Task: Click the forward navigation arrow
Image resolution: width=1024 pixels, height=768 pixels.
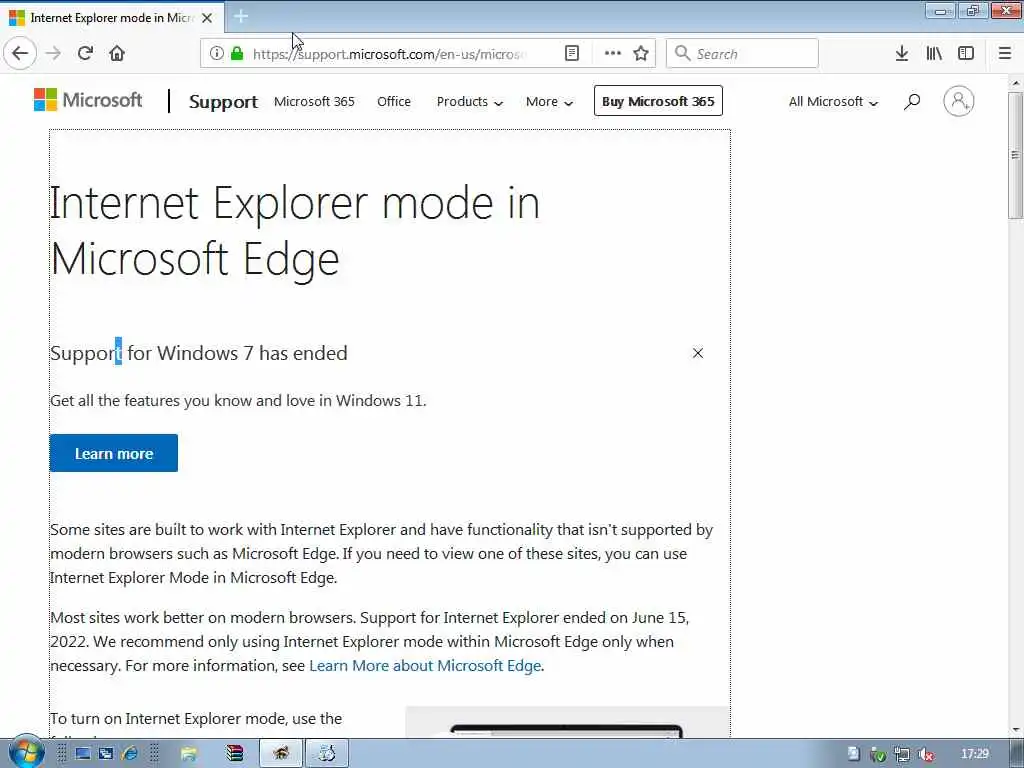Action: point(53,54)
